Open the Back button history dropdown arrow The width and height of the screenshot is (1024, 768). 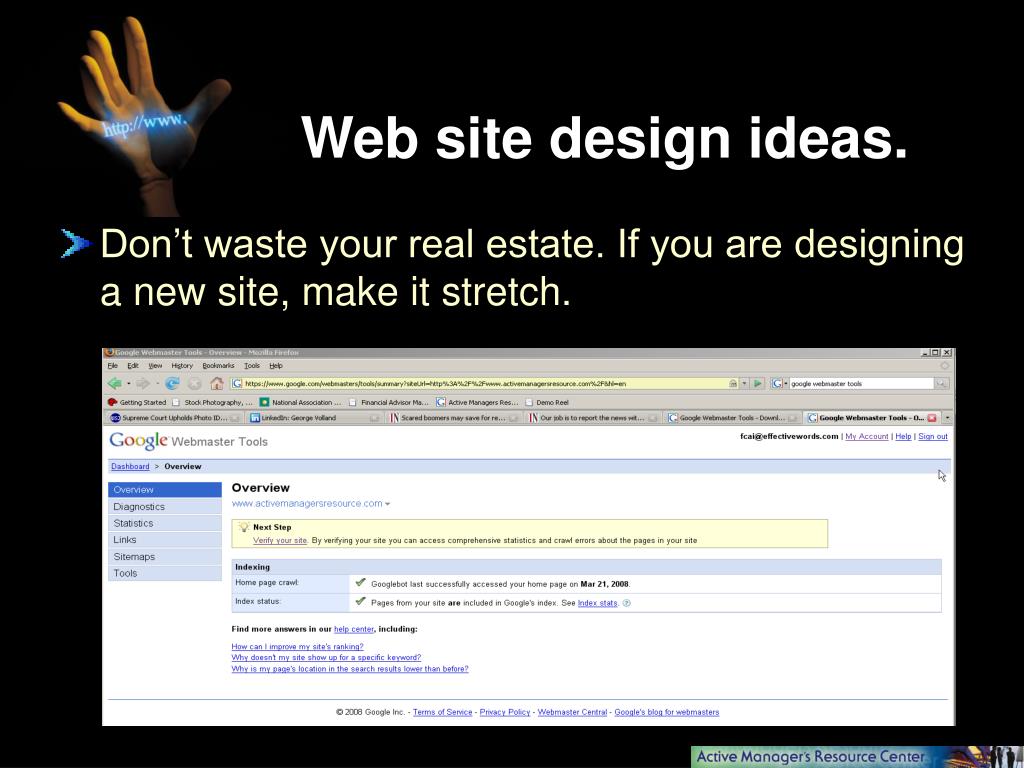[x=129, y=383]
